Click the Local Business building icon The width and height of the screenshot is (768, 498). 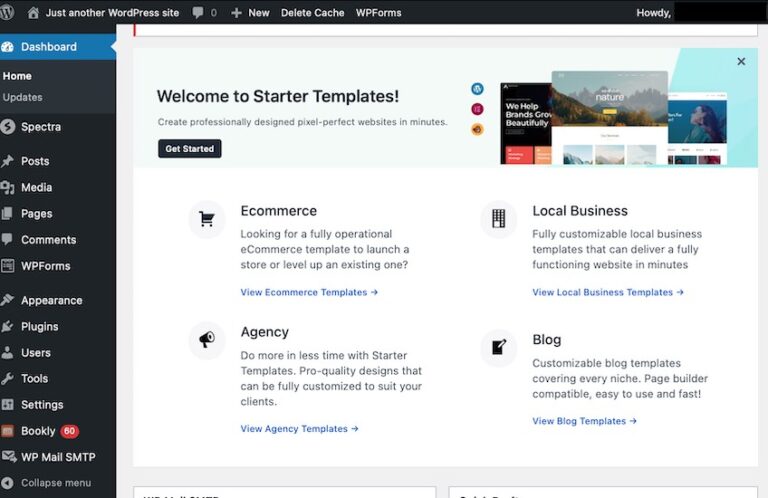(x=498, y=219)
